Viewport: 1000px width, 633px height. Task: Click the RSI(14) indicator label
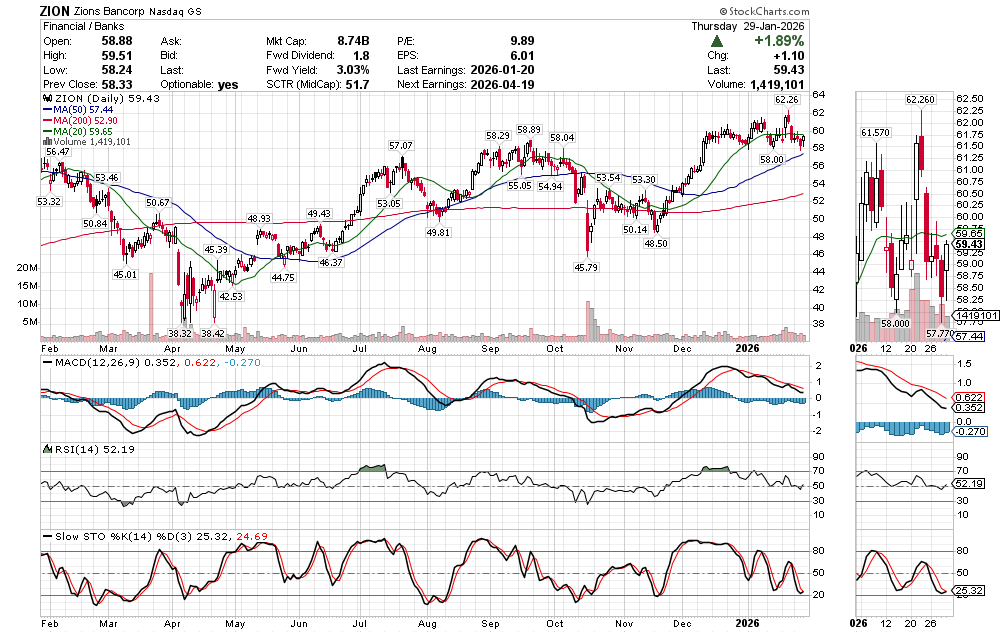(x=71, y=449)
